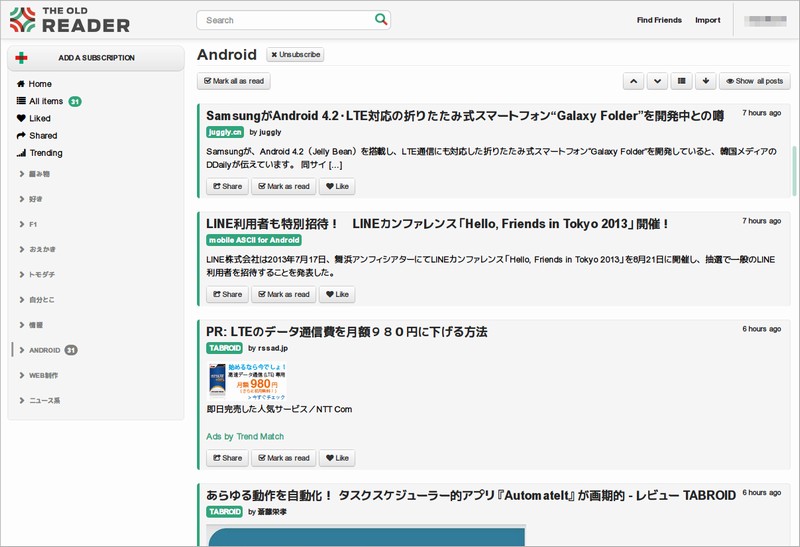Mark the Samsung Galaxy Folder post as read
The height and width of the screenshot is (547, 800).
pyautogui.click(x=284, y=186)
